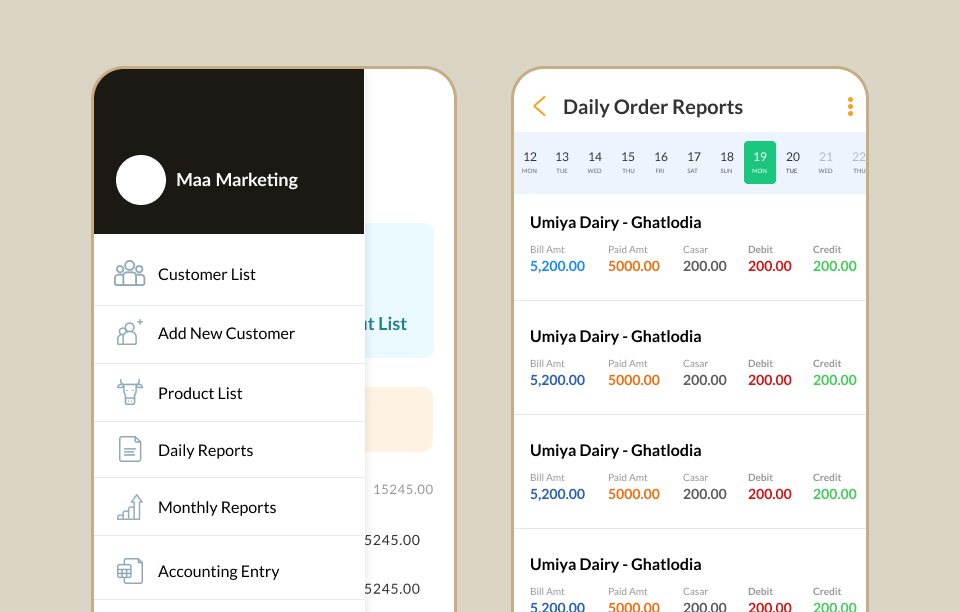The height and width of the screenshot is (612, 960).
Task: Click the Product List cow icon
Action: point(130,392)
